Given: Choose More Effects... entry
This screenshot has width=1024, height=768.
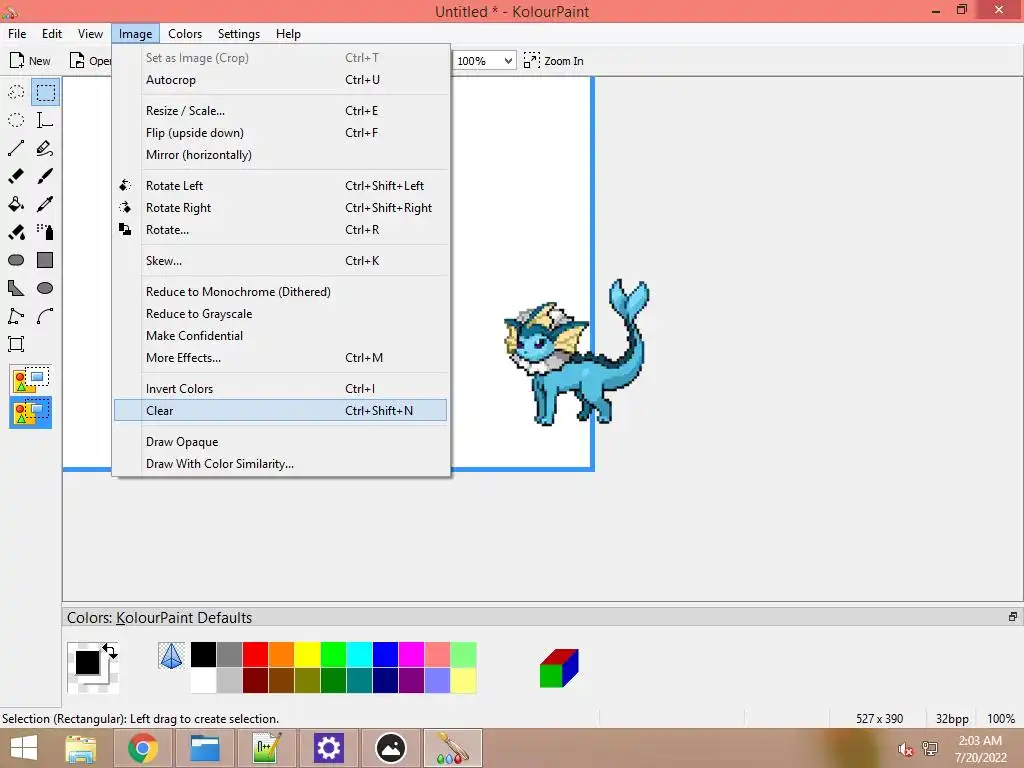Looking at the screenshot, I should 280,358.
